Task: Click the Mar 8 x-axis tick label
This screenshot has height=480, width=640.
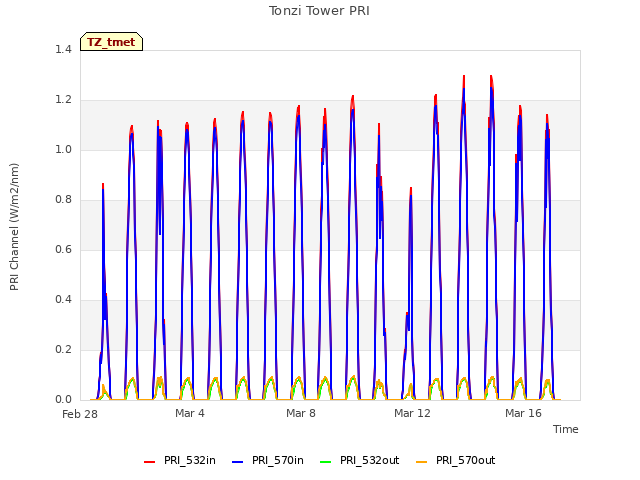Action: click(301, 413)
